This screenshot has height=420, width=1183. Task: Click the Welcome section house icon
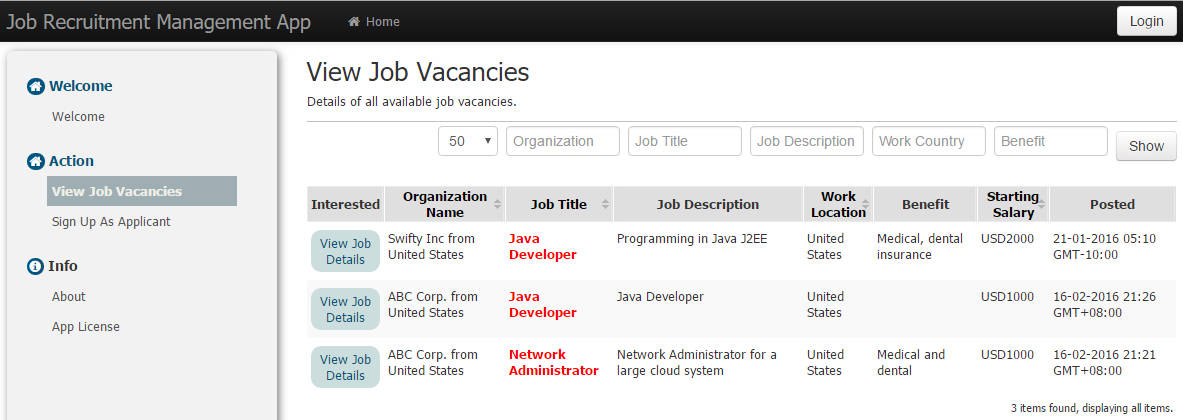click(35, 86)
